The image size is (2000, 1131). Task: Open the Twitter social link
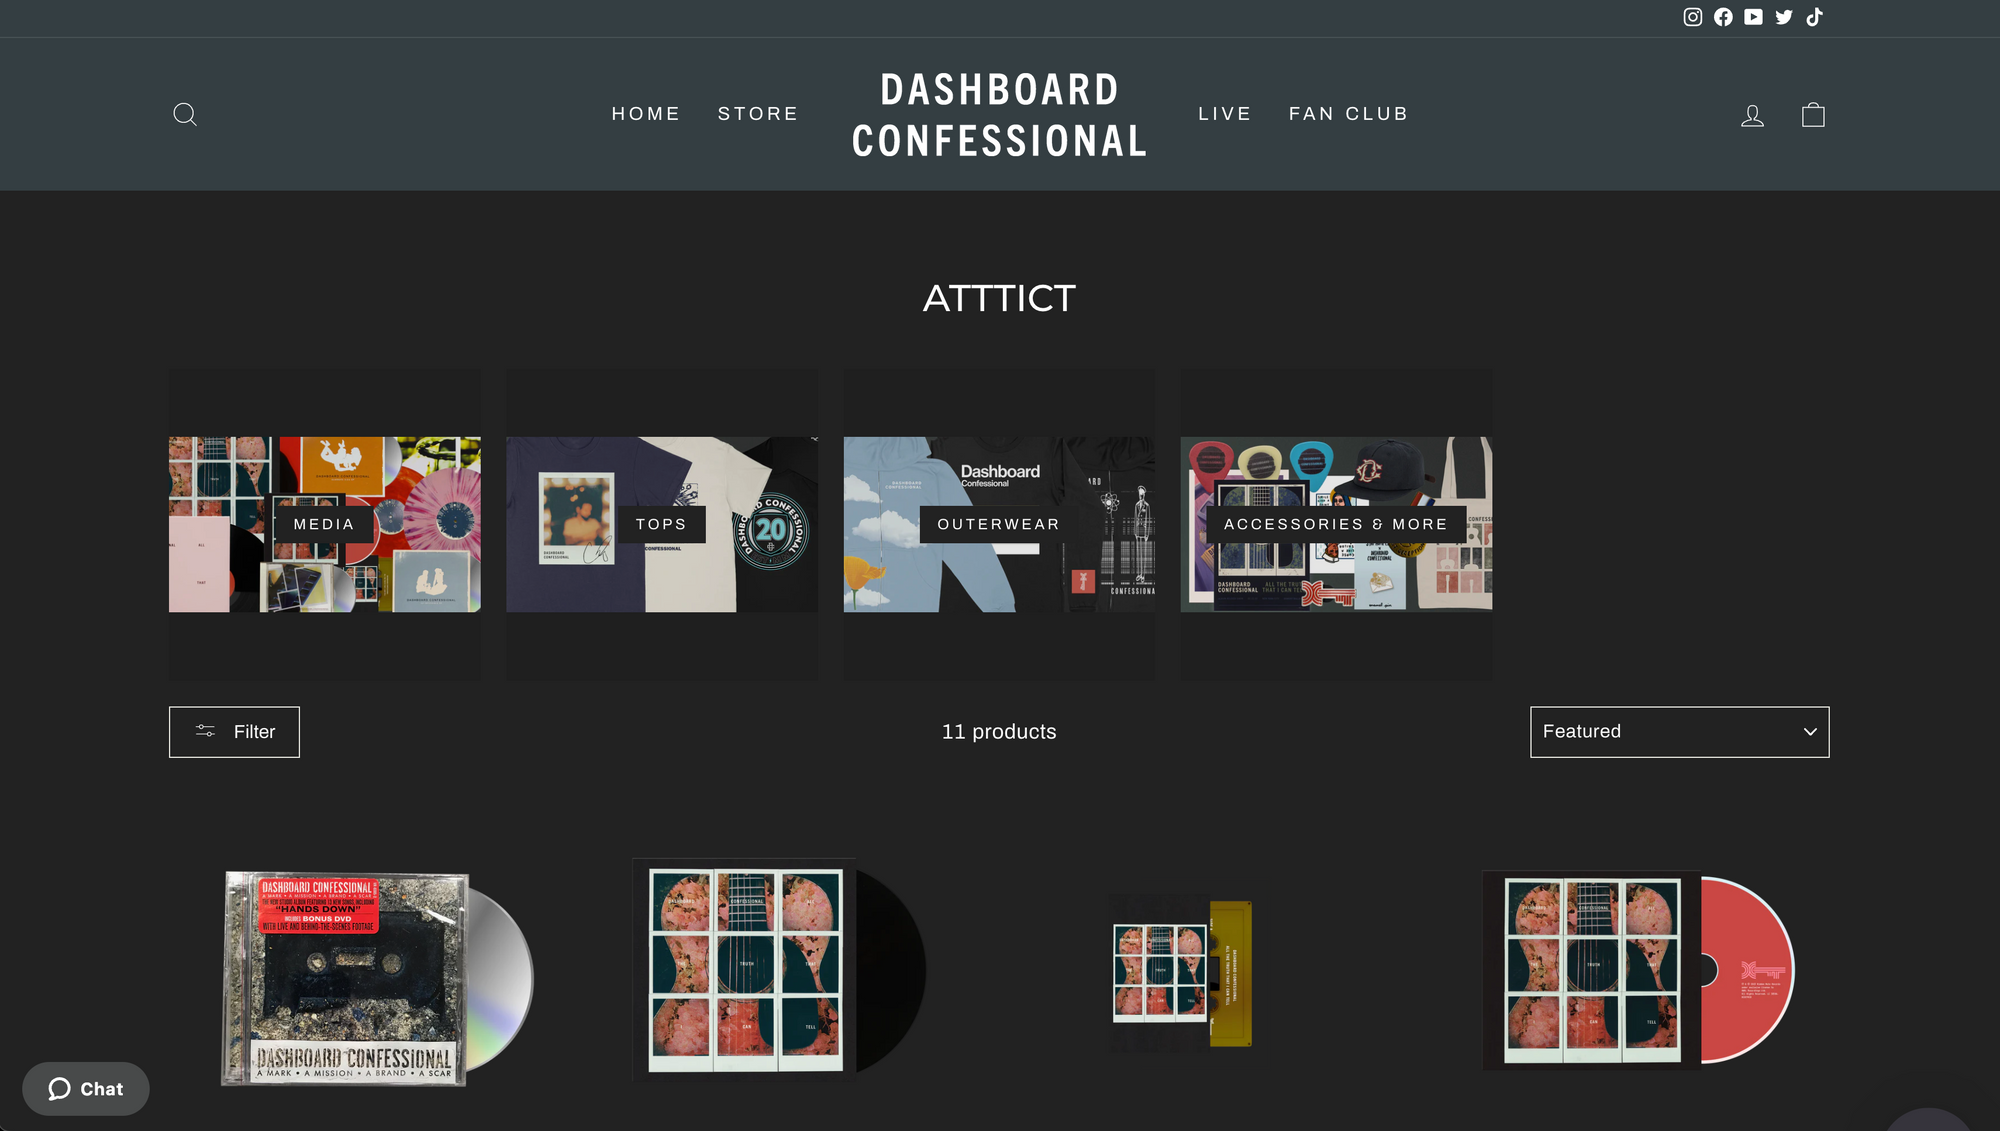pyautogui.click(x=1784, y=17)
